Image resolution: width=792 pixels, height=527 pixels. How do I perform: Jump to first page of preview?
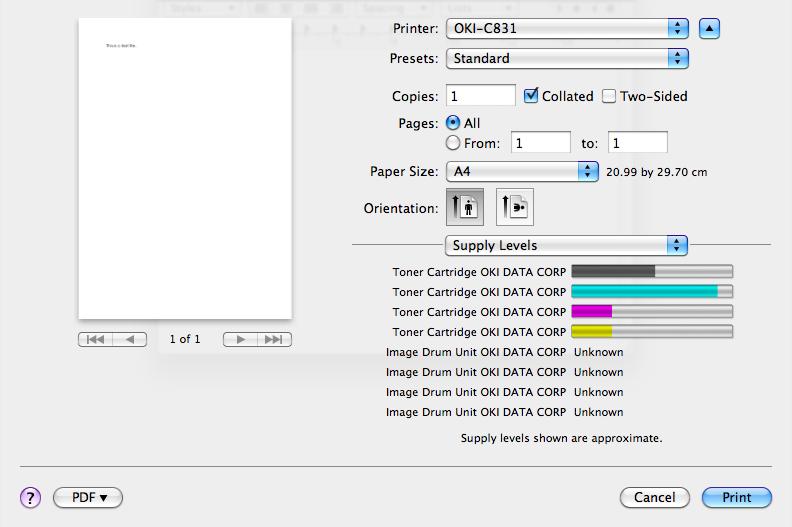coord(95,340)
